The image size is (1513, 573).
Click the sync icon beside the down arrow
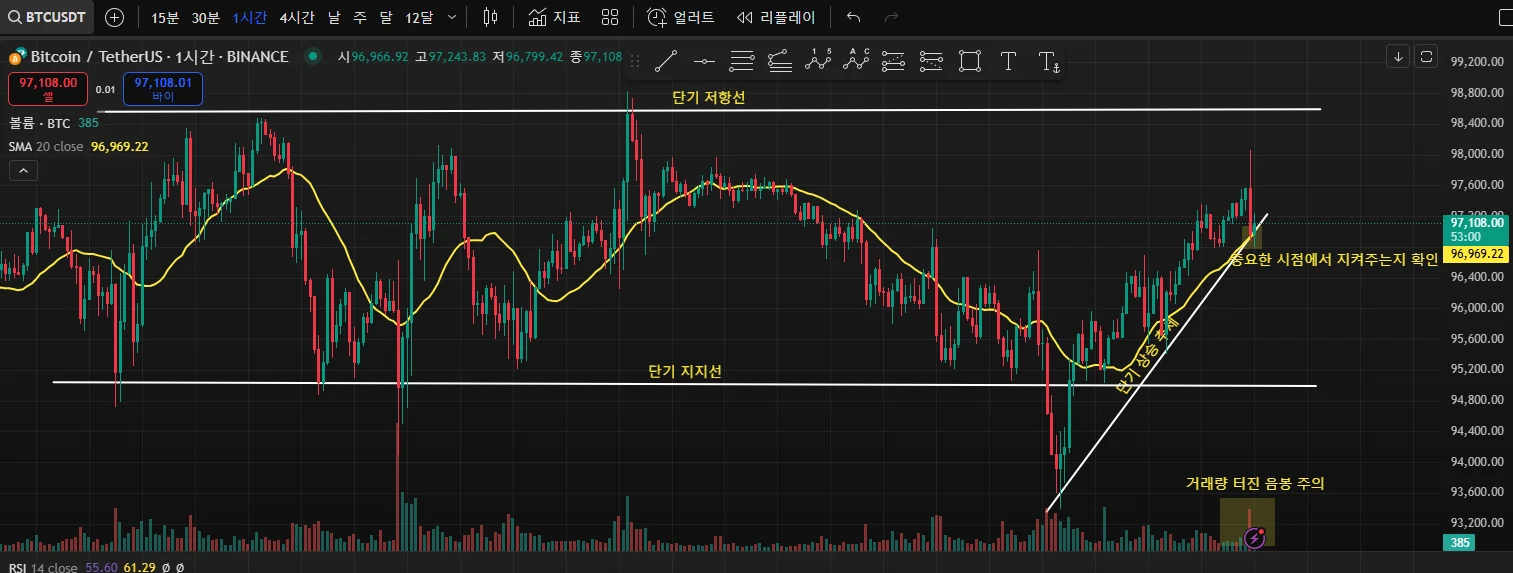1427,56
